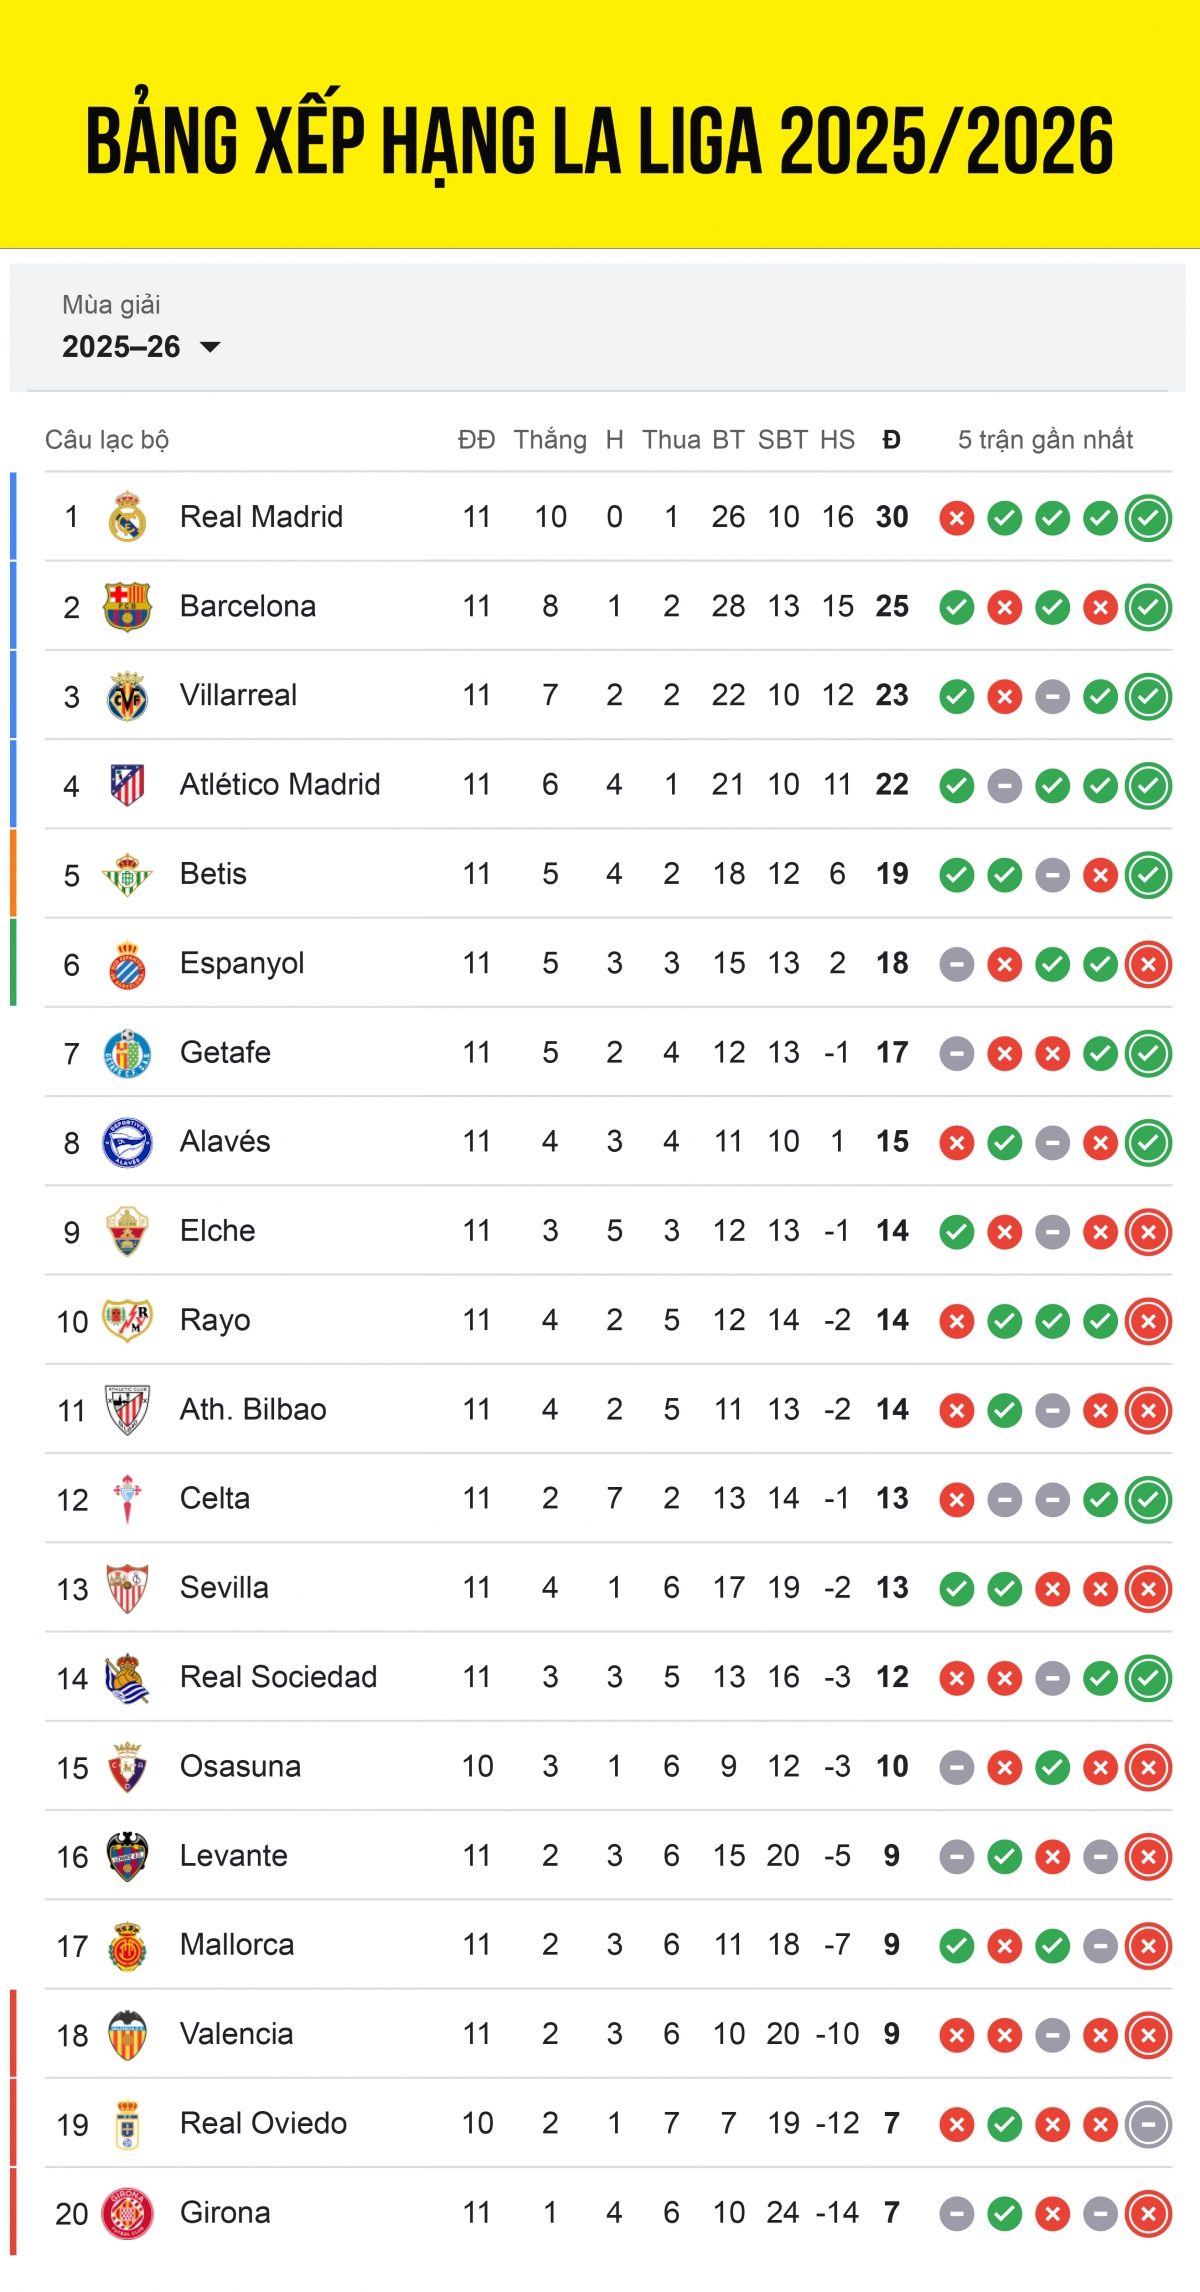Viewport: 1200px width, 2292px height.
Task: Select the Espanyol team crest
Action: (127, 963)
